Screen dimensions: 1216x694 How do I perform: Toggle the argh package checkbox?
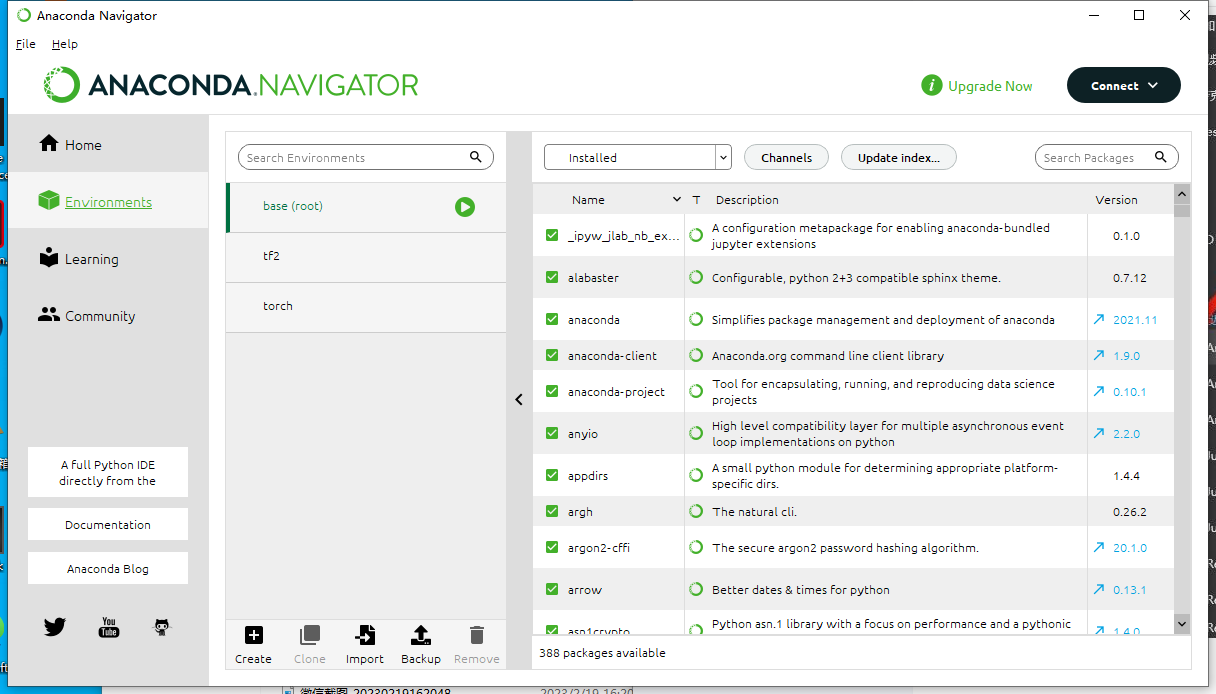552,512
